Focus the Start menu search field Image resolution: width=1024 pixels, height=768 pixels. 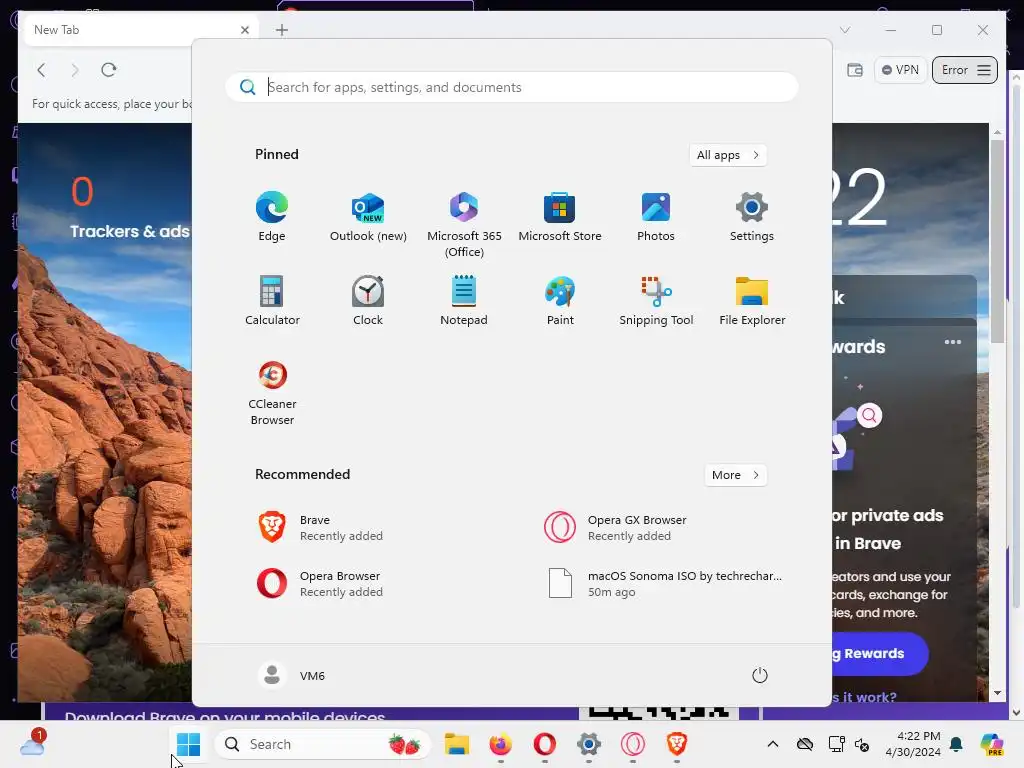click(512, 87)
